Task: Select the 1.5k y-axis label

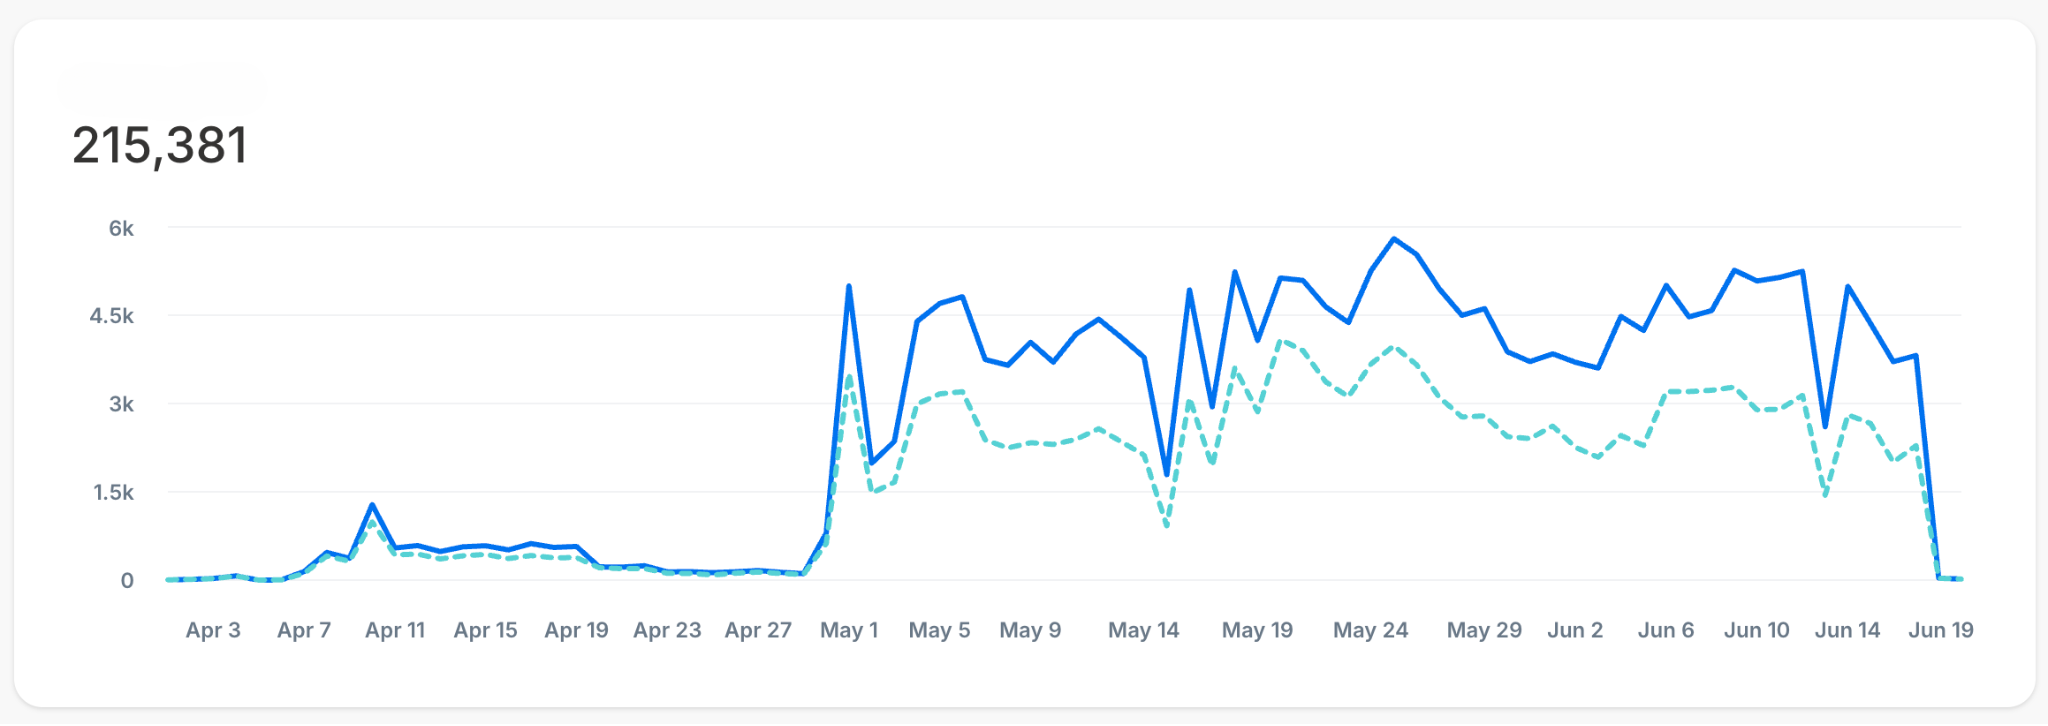Action: tap(113, 492)
